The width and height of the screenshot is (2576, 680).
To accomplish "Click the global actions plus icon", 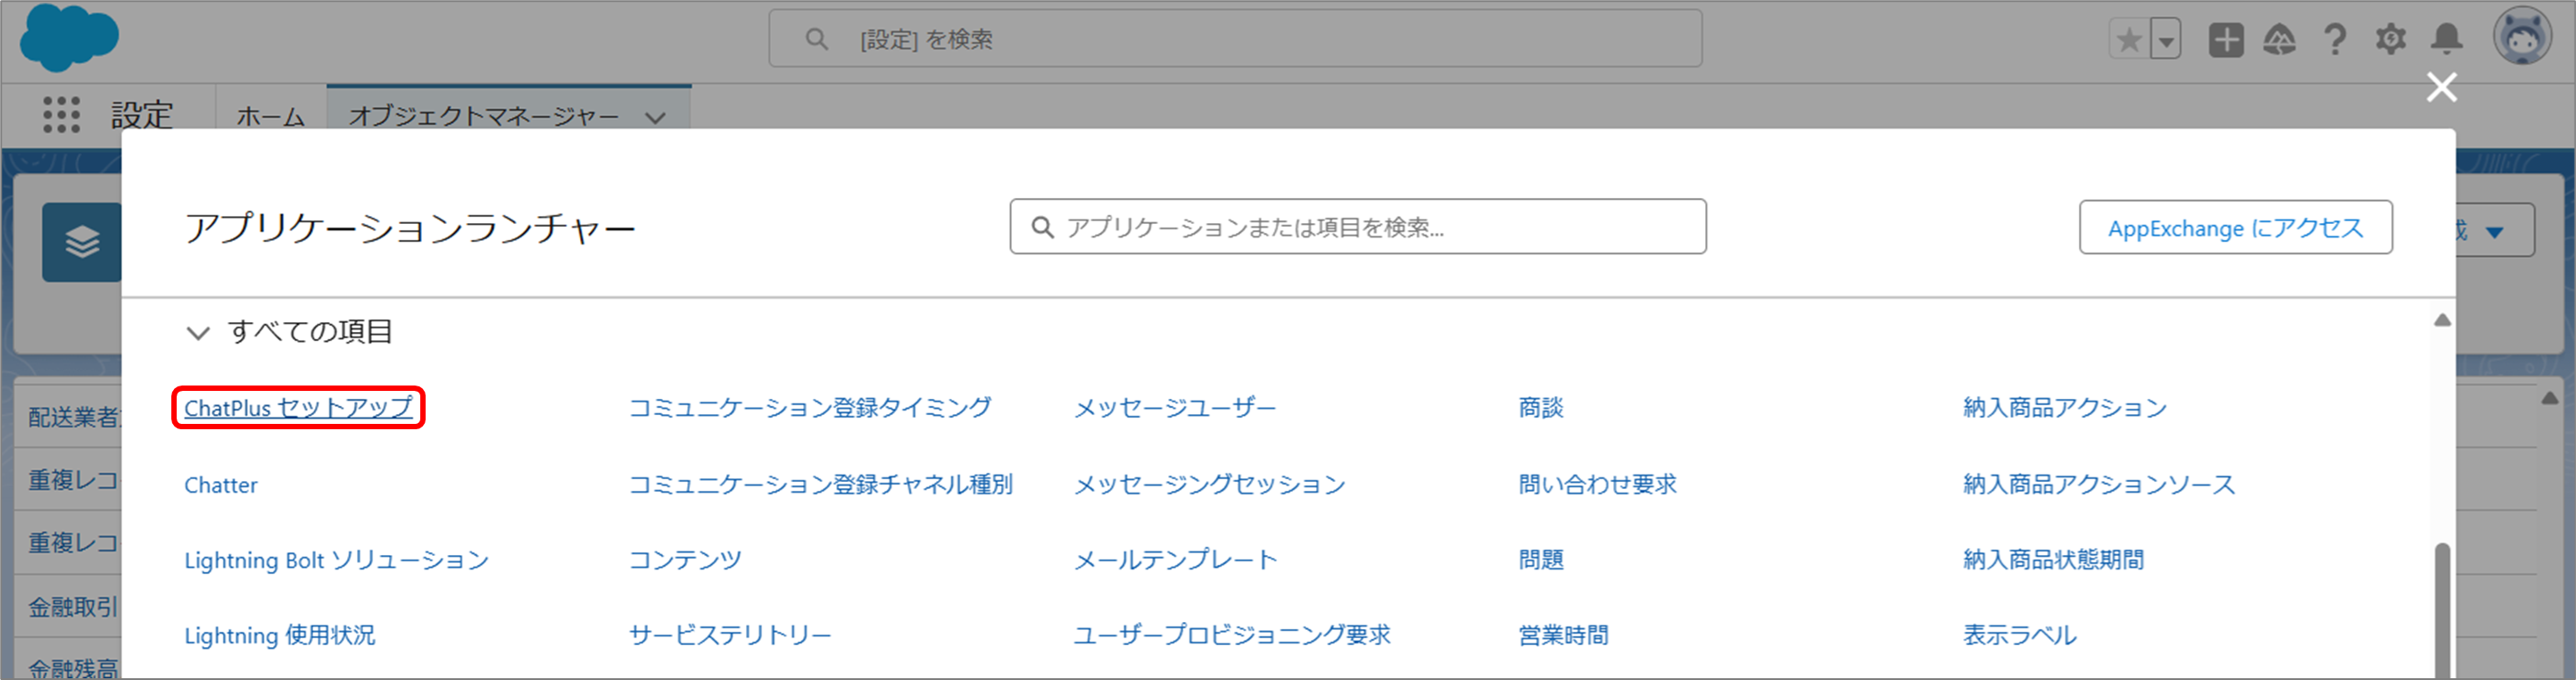I will pos(2226,40).
